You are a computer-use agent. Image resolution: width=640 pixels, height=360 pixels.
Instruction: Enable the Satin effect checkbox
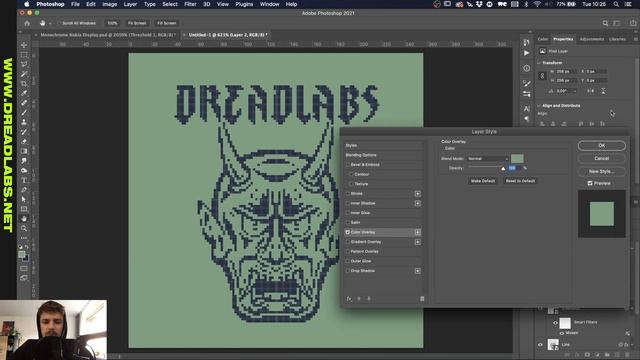(348, 222)
